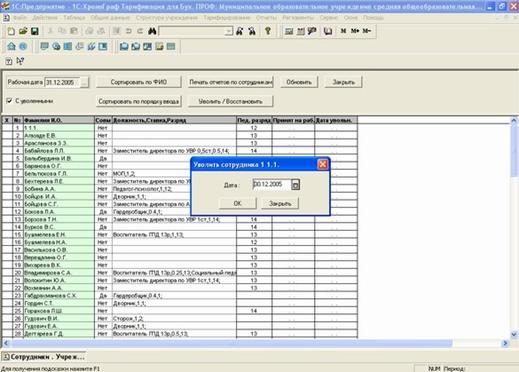Toggle the 'С уволенными' checkbox
Screen dimensions: 519x372
(9, 101)
